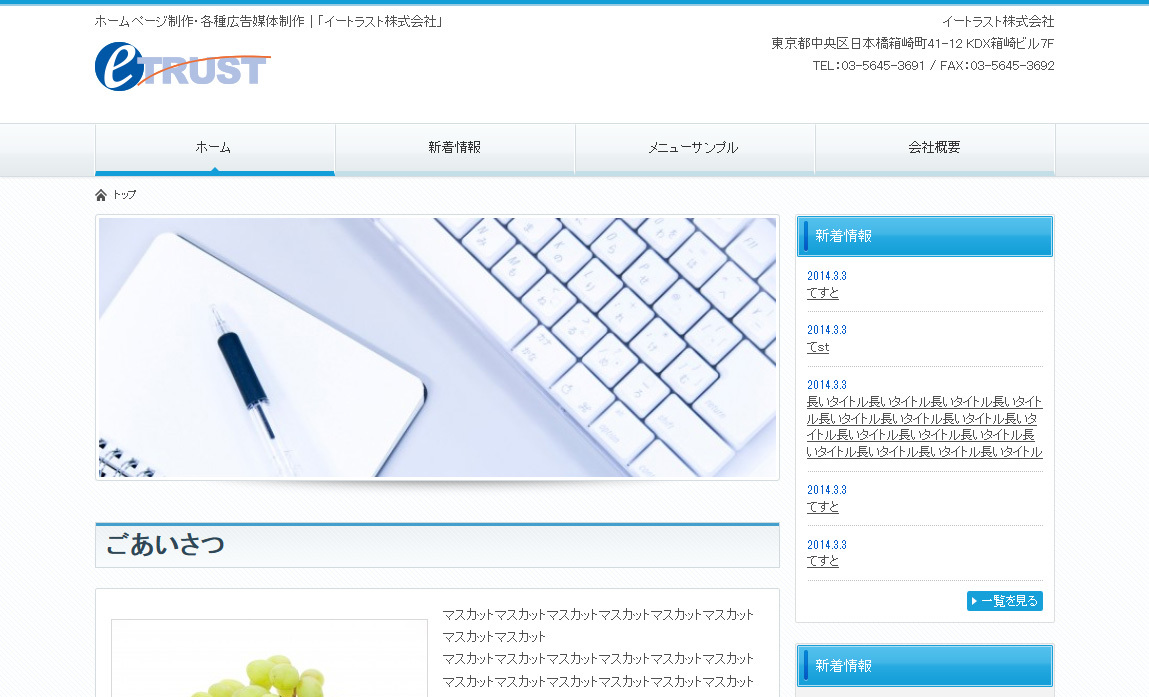Open the 会社概要 navigation tab
The width and height of the screenshot is (1149, 697).
[x=935, y=148]
